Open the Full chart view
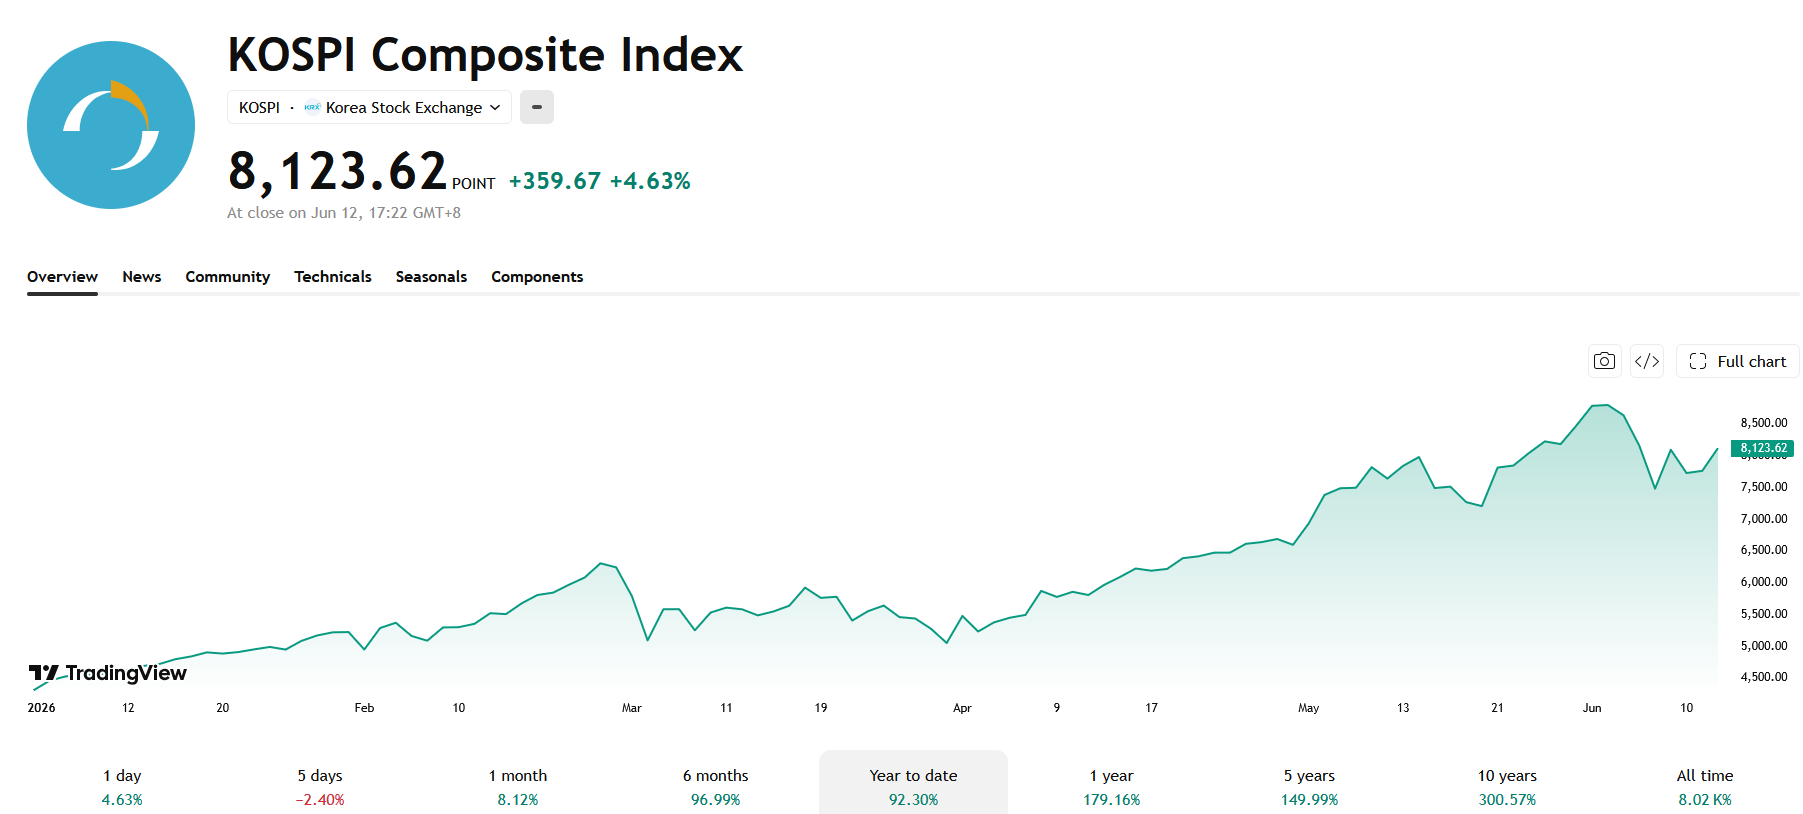 [x=1738, y=361]
